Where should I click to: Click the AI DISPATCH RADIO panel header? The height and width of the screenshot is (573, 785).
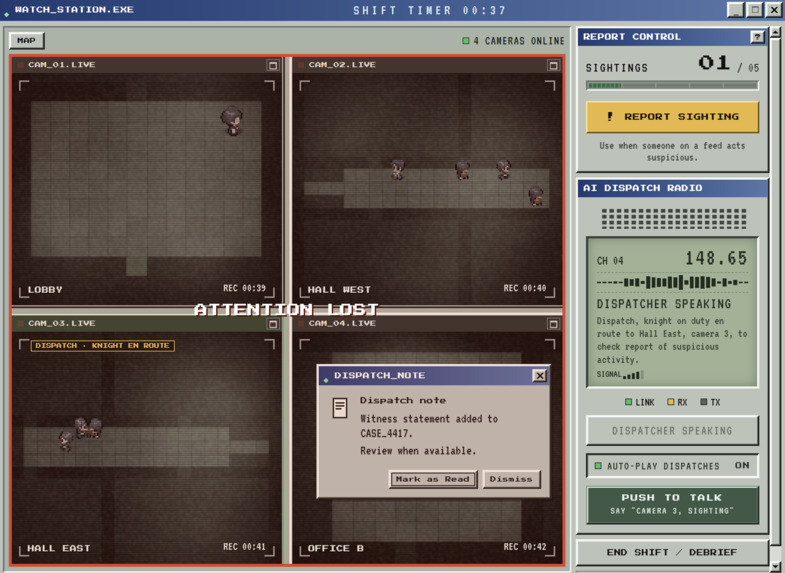point(672,188)
